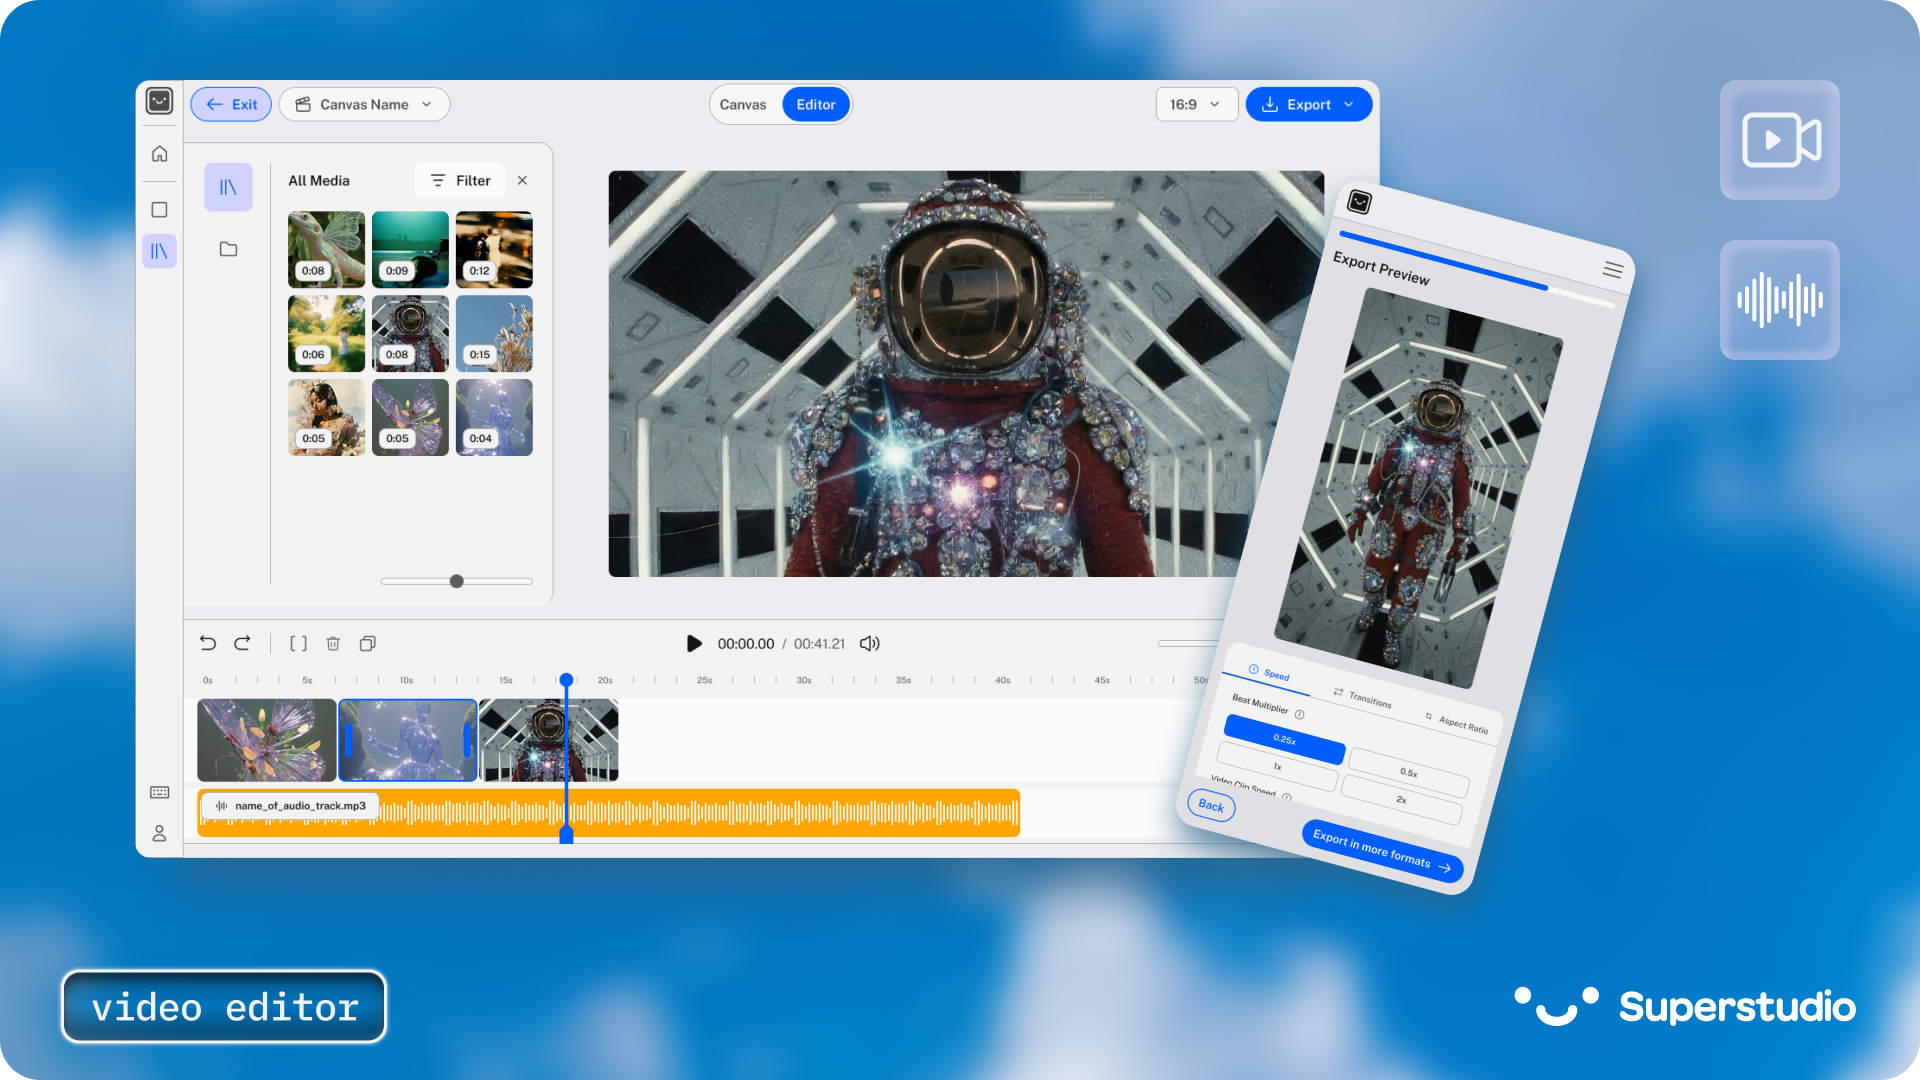Redo the action in timeline toolbar
Viewport: 1920px width, 1080px height.
coord(242,643)
